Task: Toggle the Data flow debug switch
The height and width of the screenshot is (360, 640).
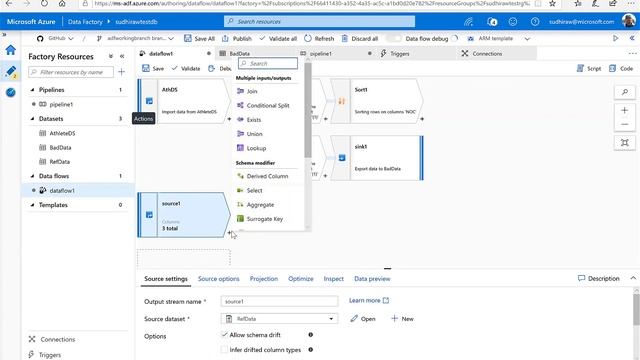Action: pyautogui.click(x=394, y=38)
